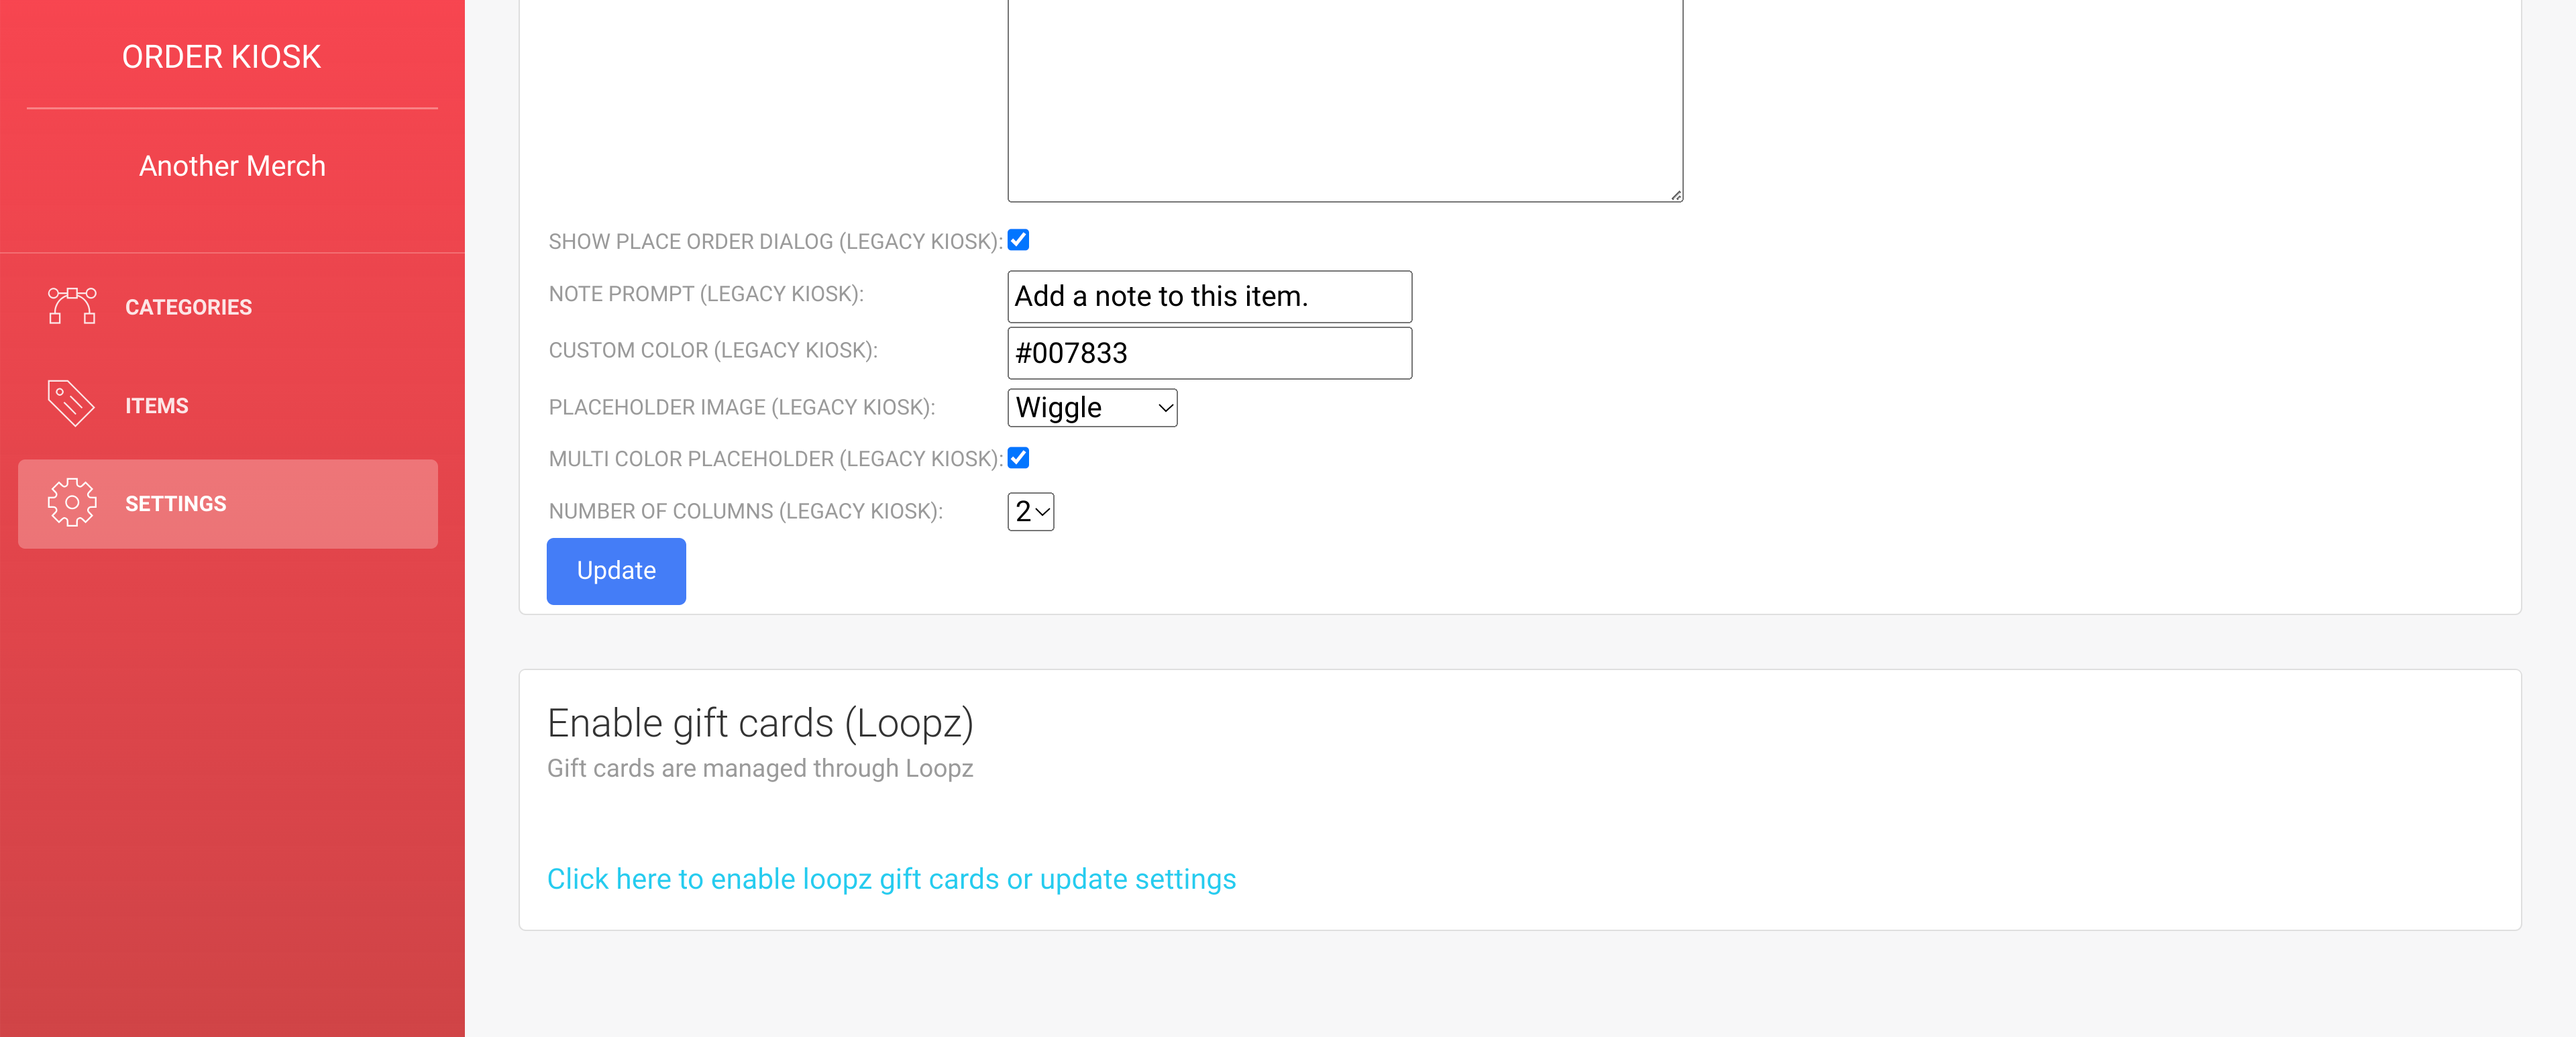2576x1037 pixels.
Task: Click the text area resize handle
Action: (x=1676, y=195)
